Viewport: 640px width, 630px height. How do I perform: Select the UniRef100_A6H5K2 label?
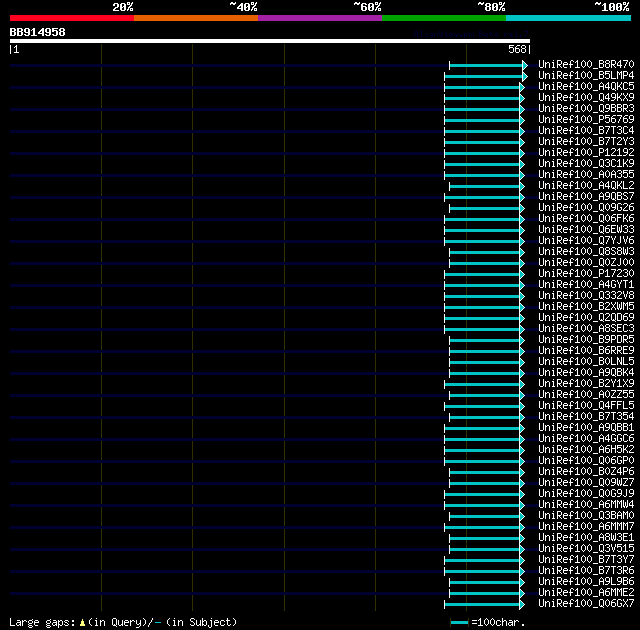[586, 450]
